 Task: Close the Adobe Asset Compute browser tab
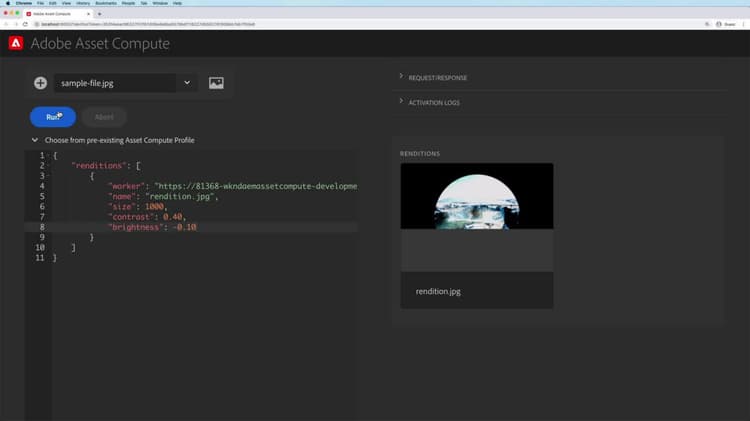pos(88,14)
